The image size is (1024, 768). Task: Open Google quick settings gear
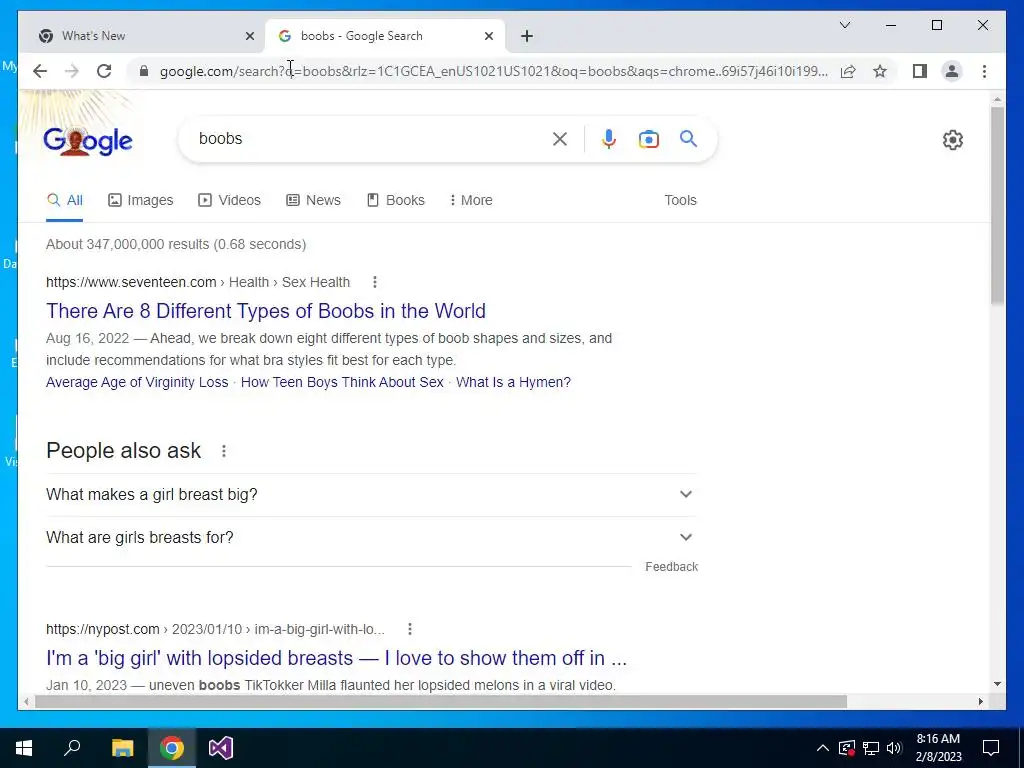(953, 140)
